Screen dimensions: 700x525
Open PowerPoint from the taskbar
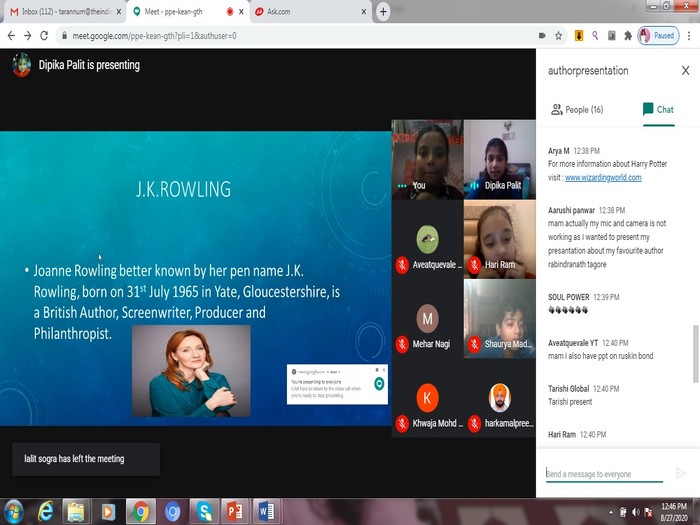pyautogui.click(x=235, y=512)
